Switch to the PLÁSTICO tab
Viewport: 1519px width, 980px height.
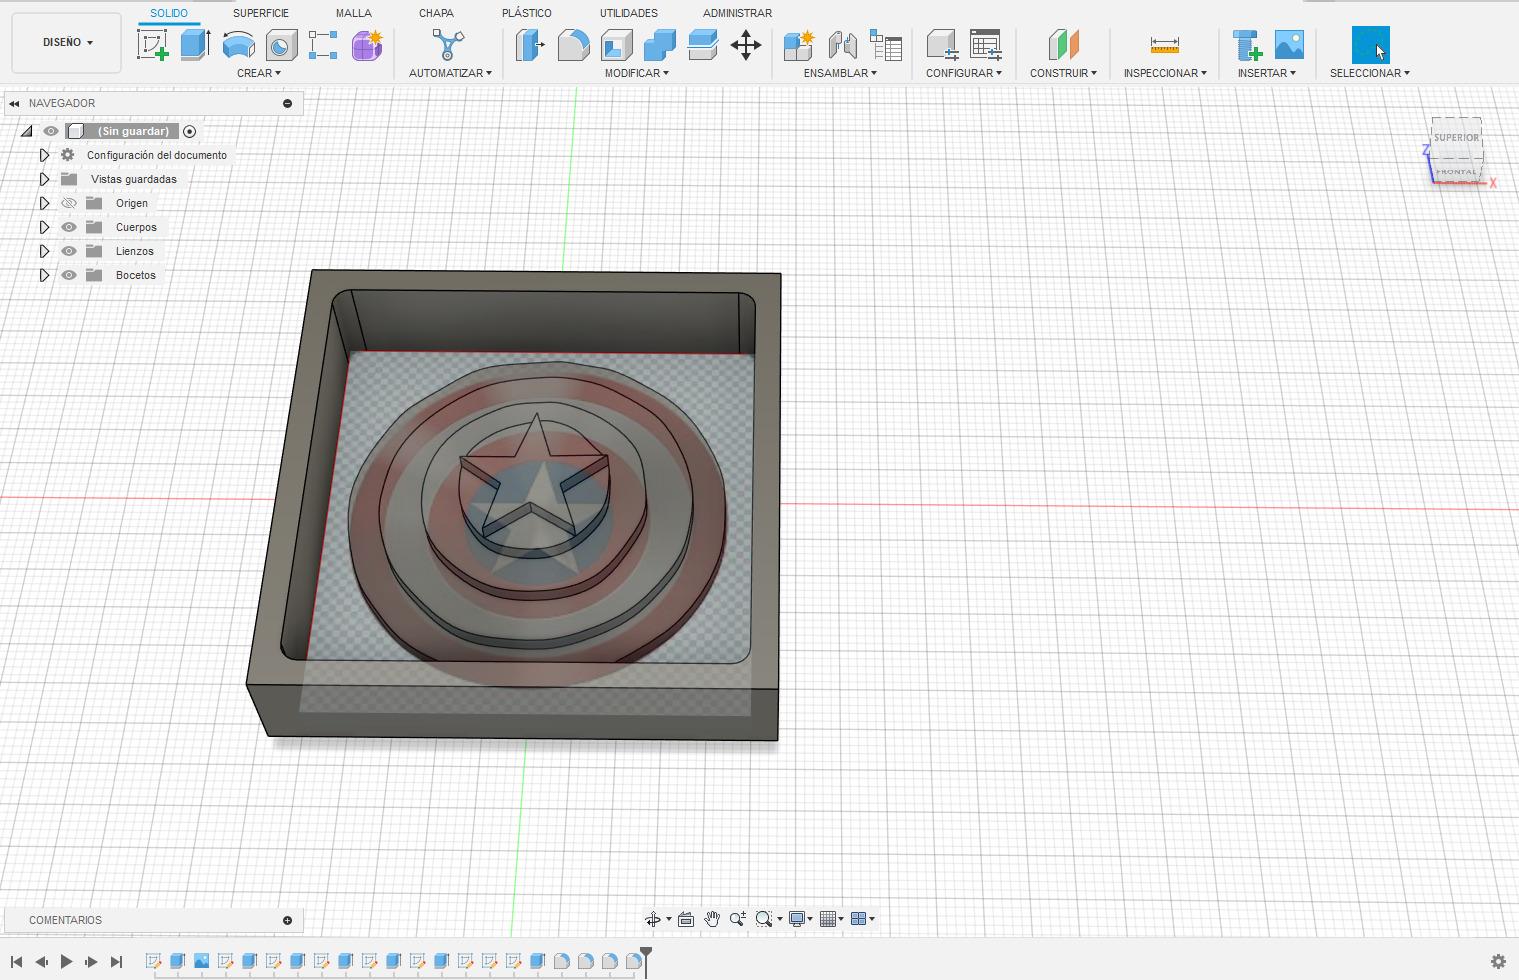tap(527, 13)
